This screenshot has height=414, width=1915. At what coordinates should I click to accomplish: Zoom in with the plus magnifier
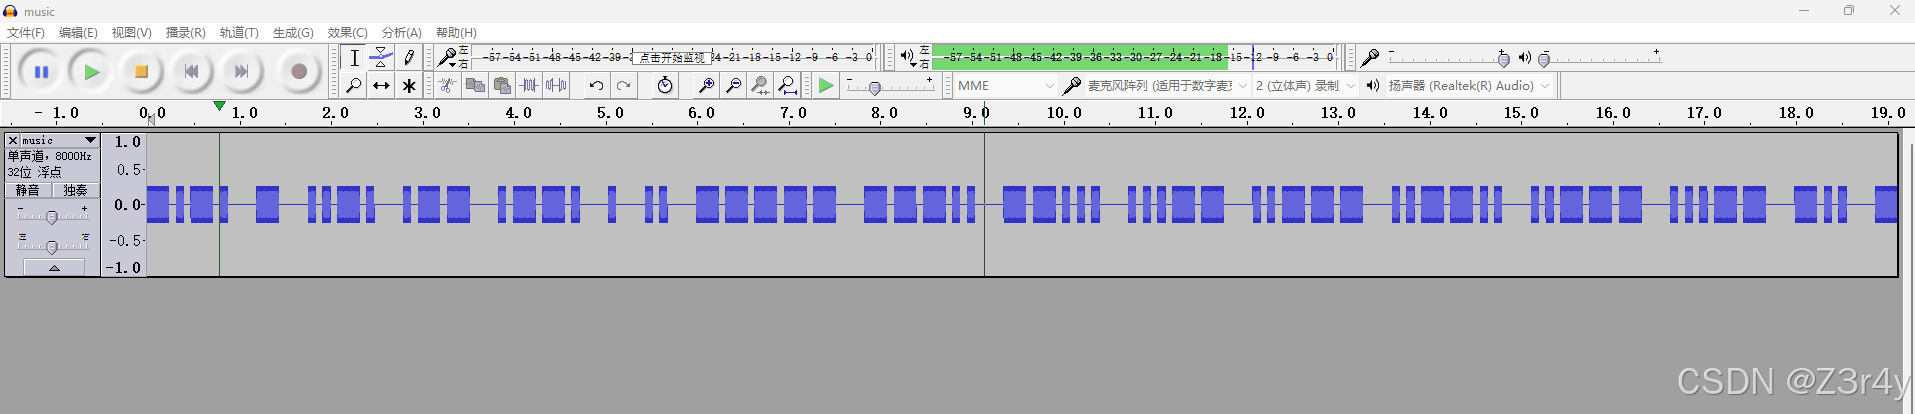click(706, 86)
